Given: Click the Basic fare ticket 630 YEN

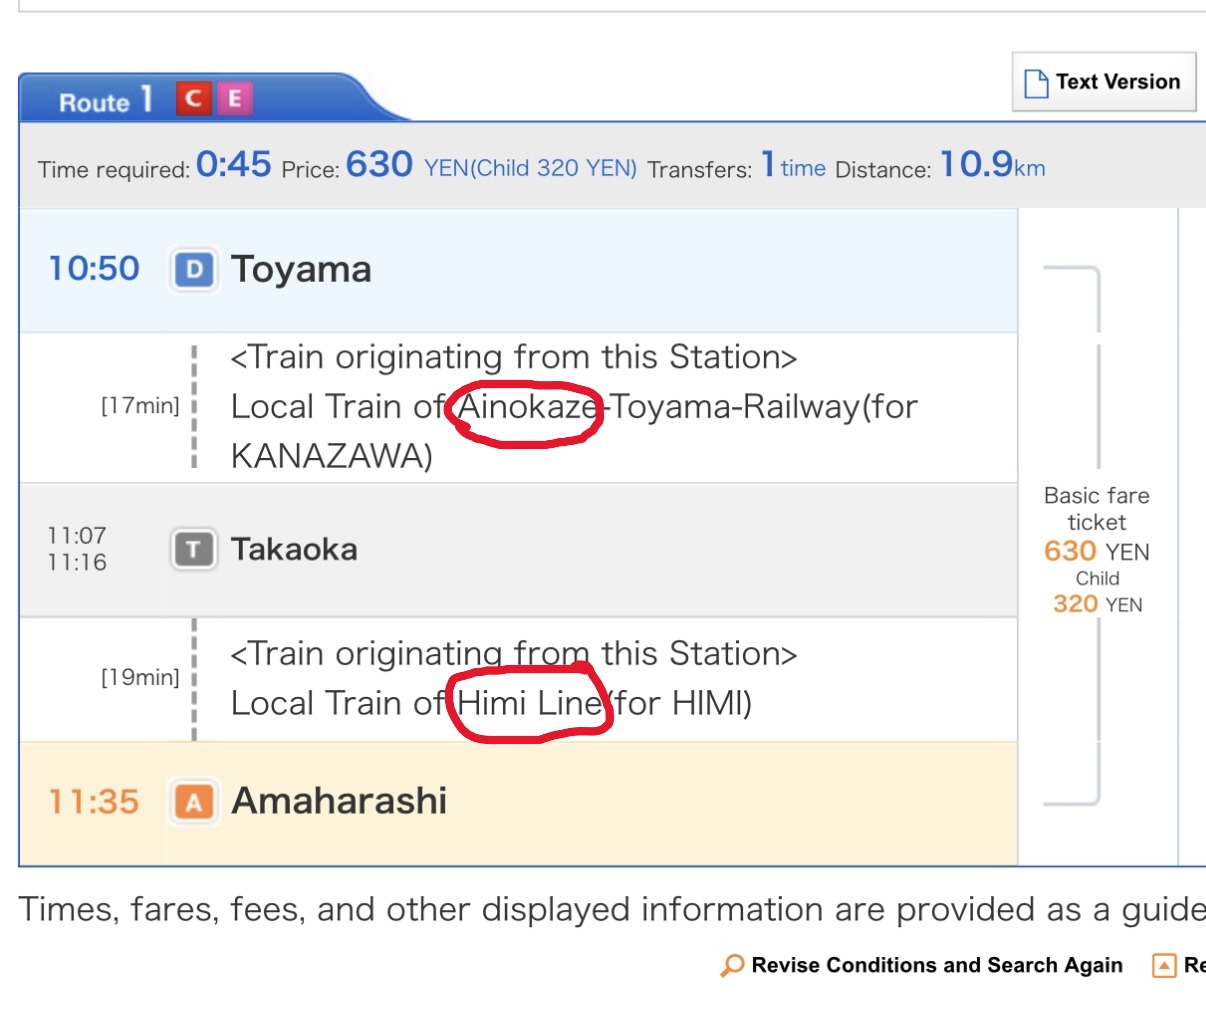Looking at the screenshot, I should click(x=1096, y=550).
